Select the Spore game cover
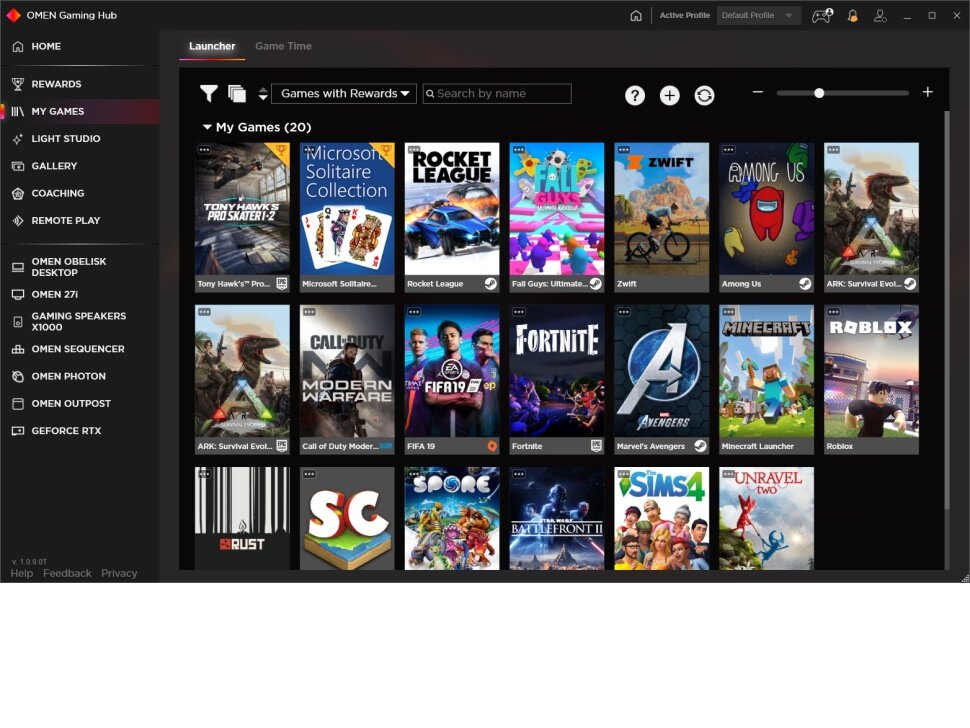Screen dimensions: 970x728 (452, 518)
